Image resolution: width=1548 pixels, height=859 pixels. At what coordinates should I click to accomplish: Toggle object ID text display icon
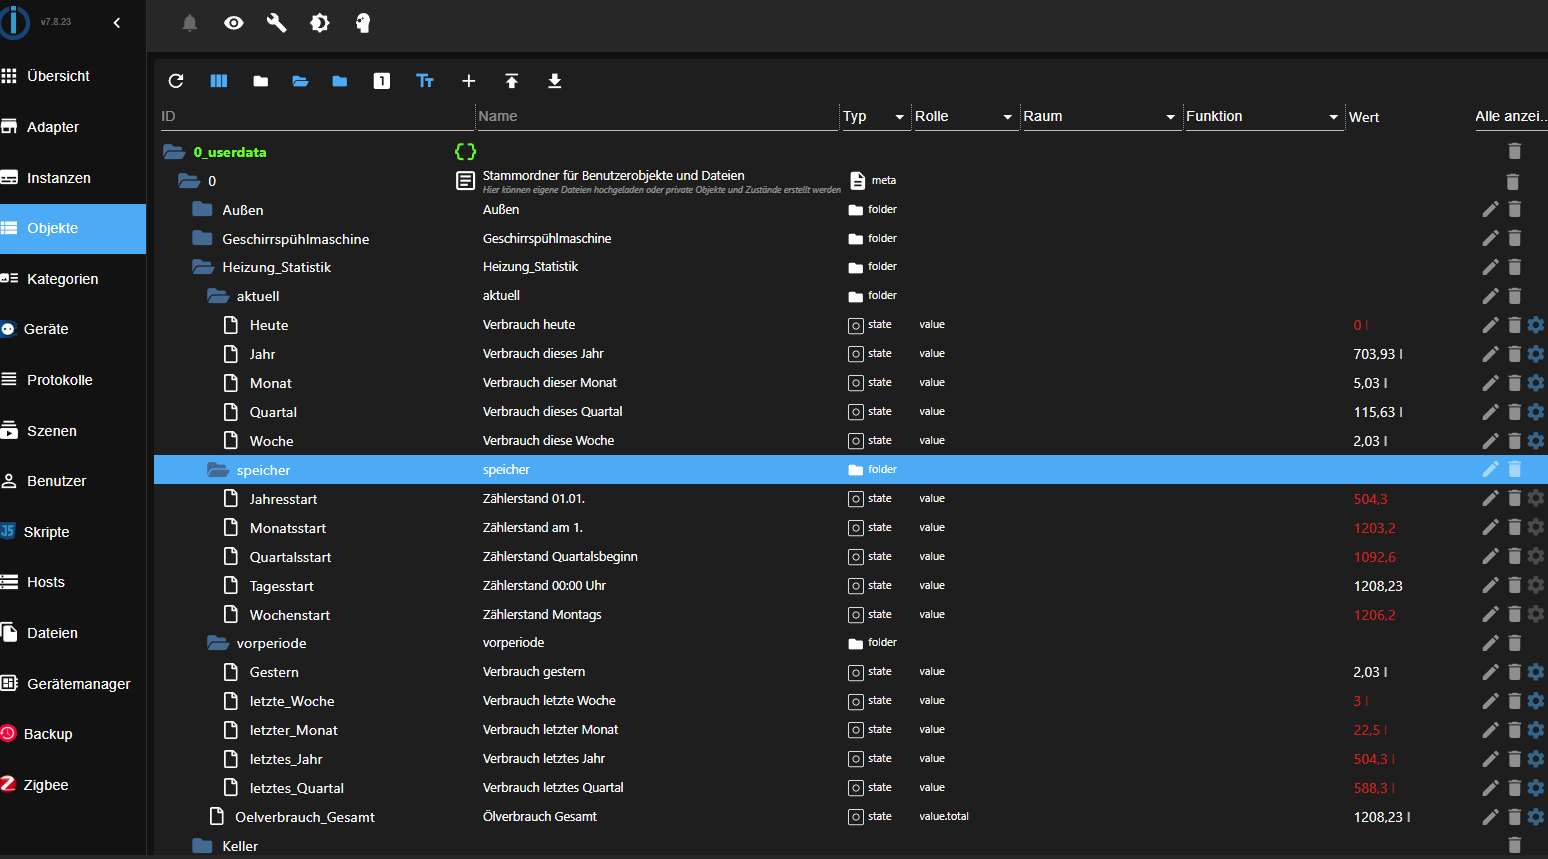tap(425, 81)
